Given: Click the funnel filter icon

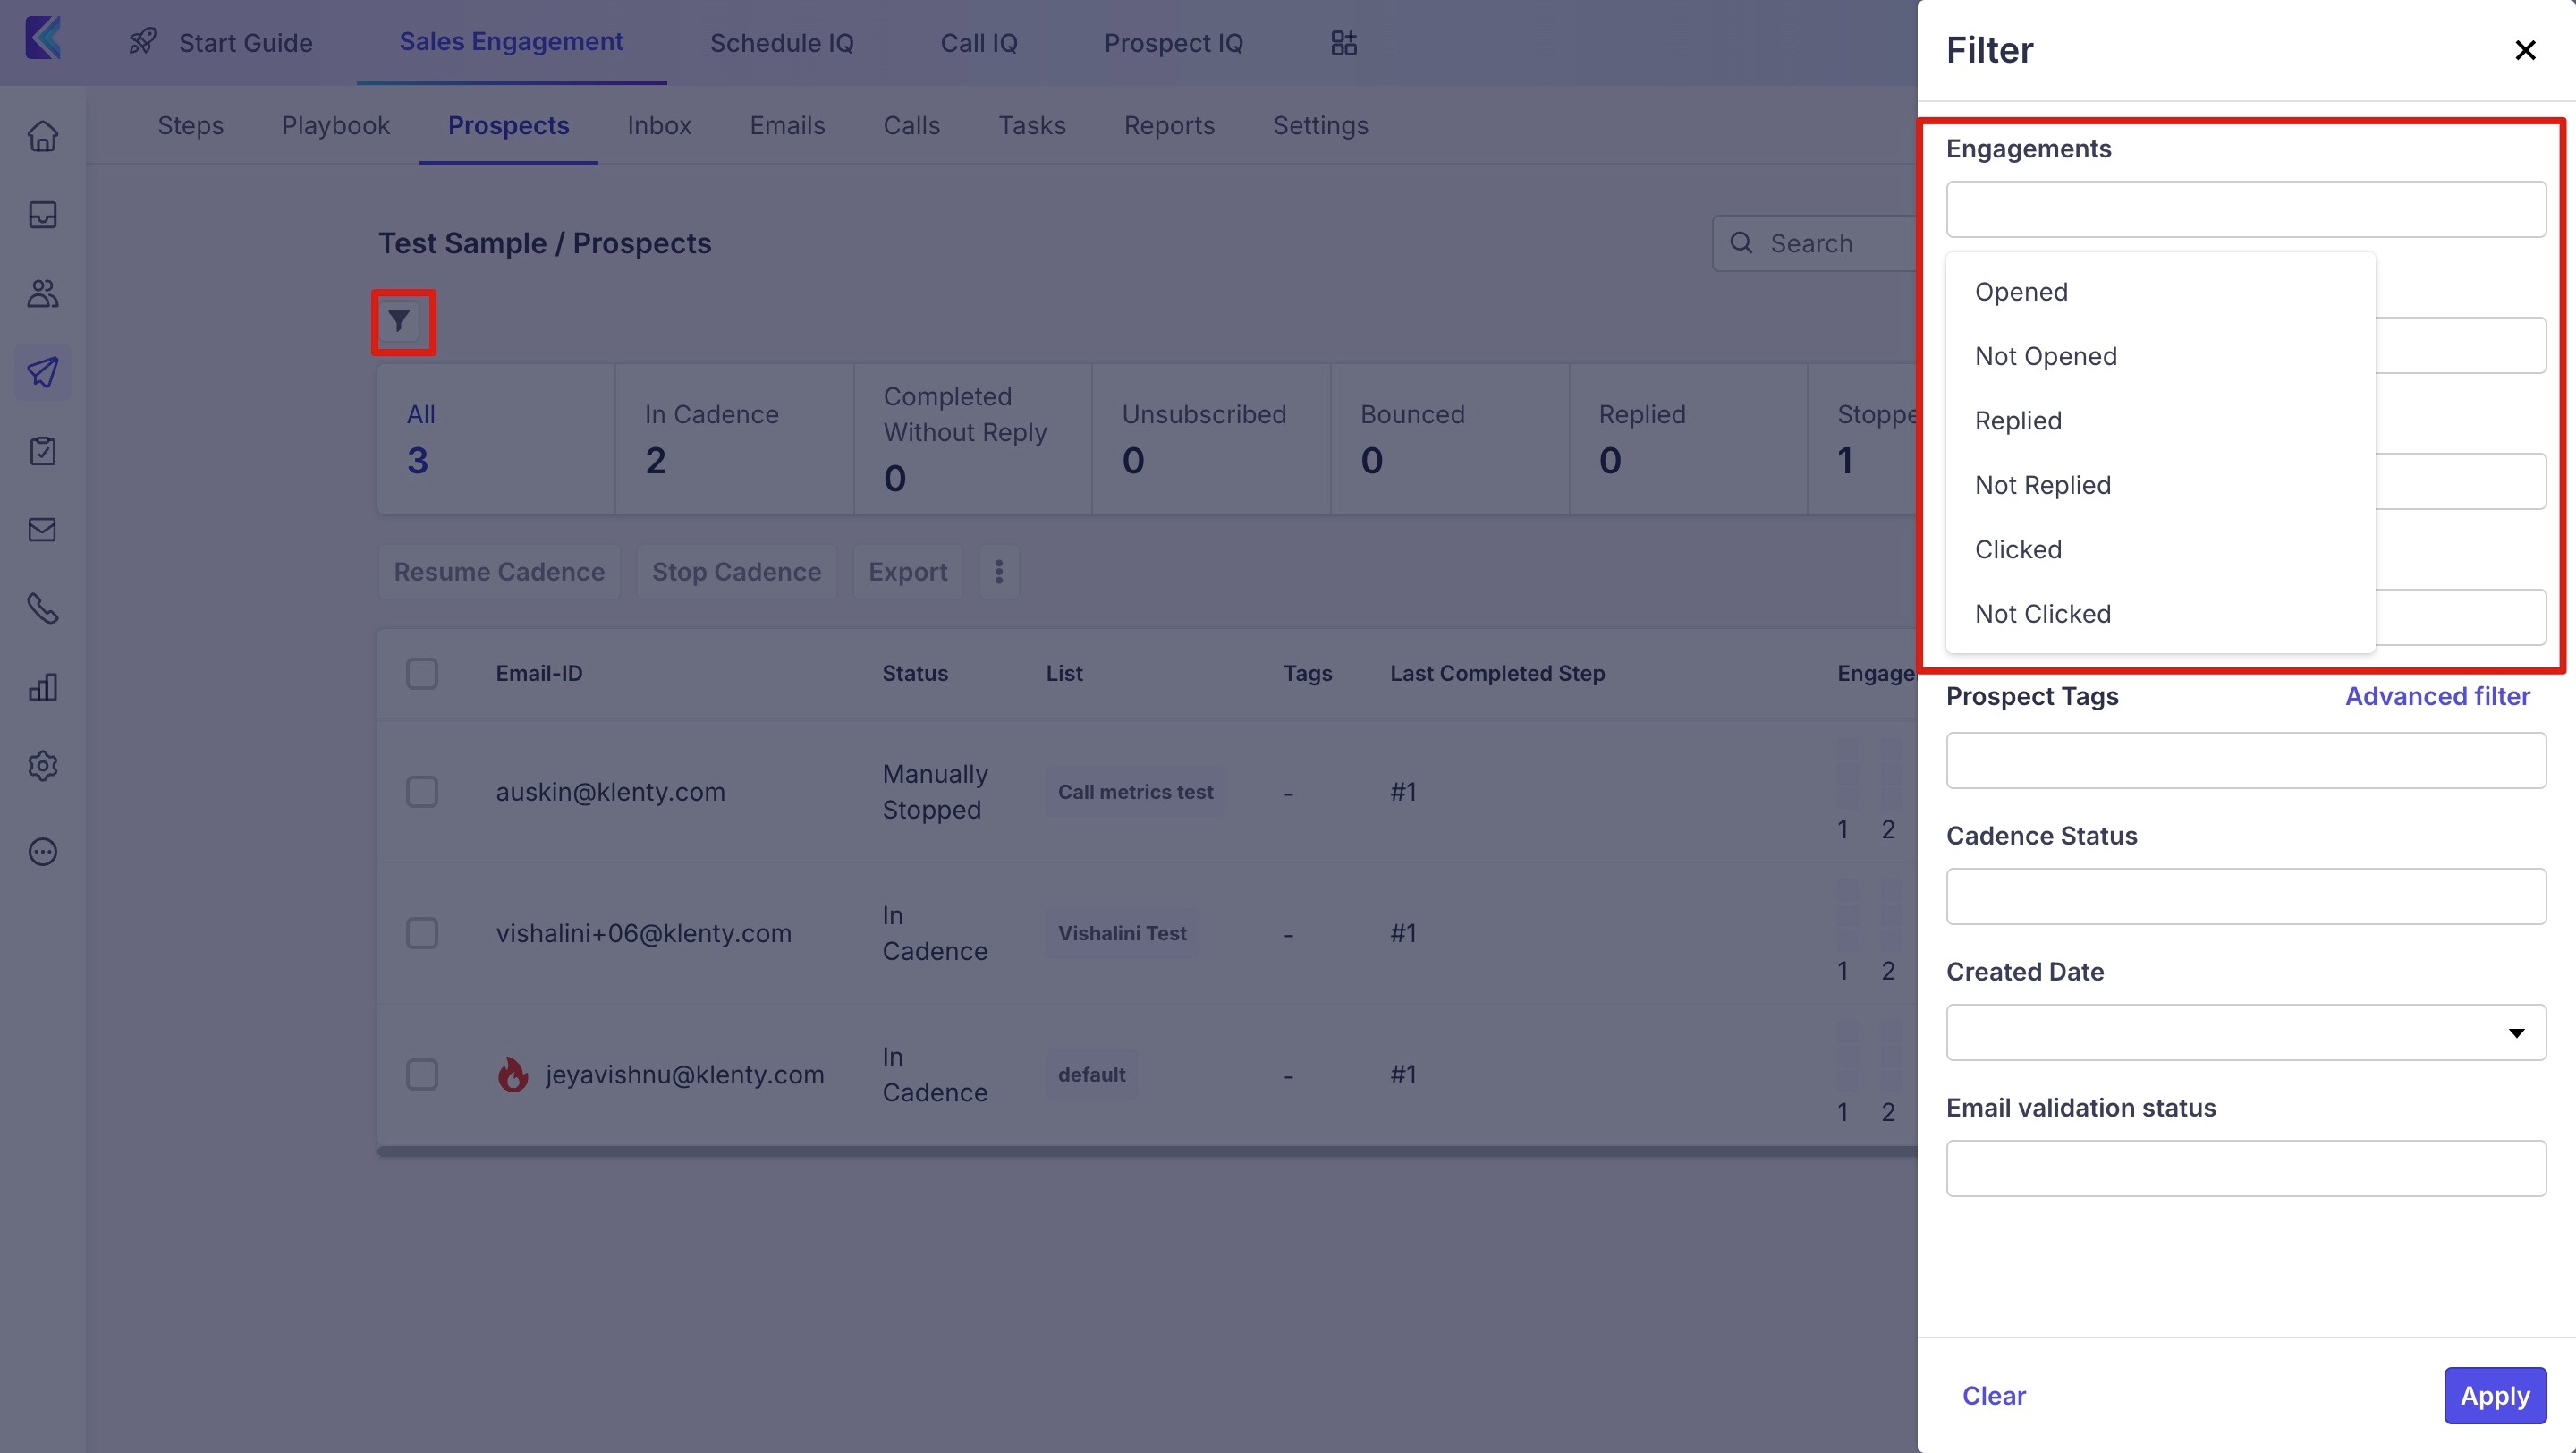Looking at the screenshot, I should pos(399,321).
